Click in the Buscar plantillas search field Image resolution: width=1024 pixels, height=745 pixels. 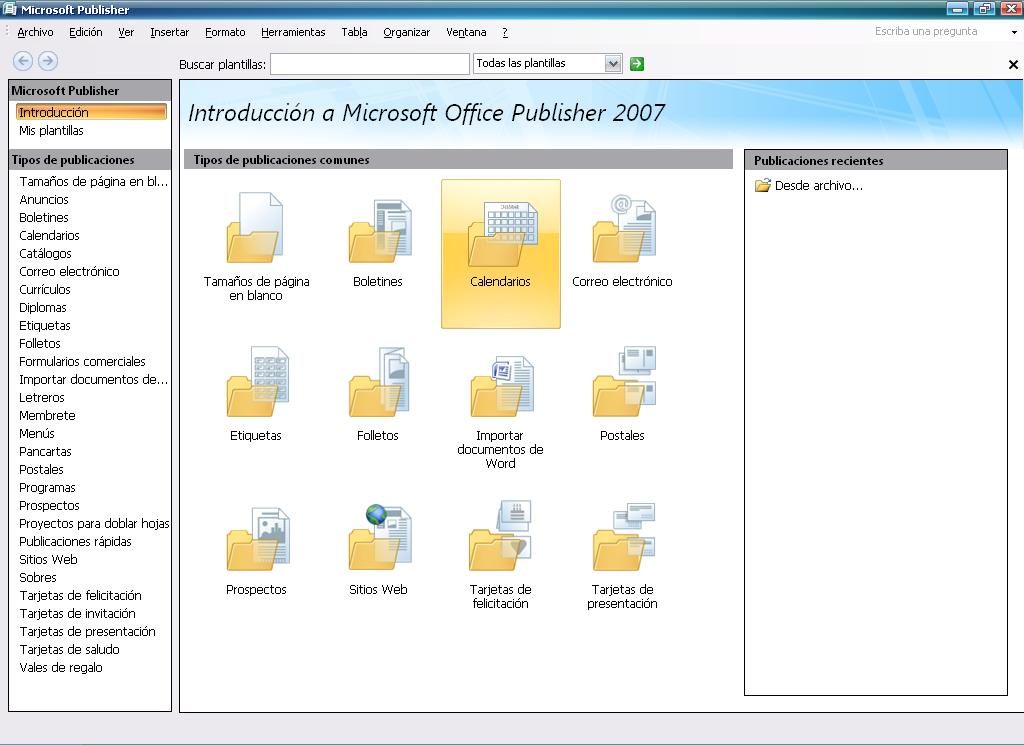(369, 64)
